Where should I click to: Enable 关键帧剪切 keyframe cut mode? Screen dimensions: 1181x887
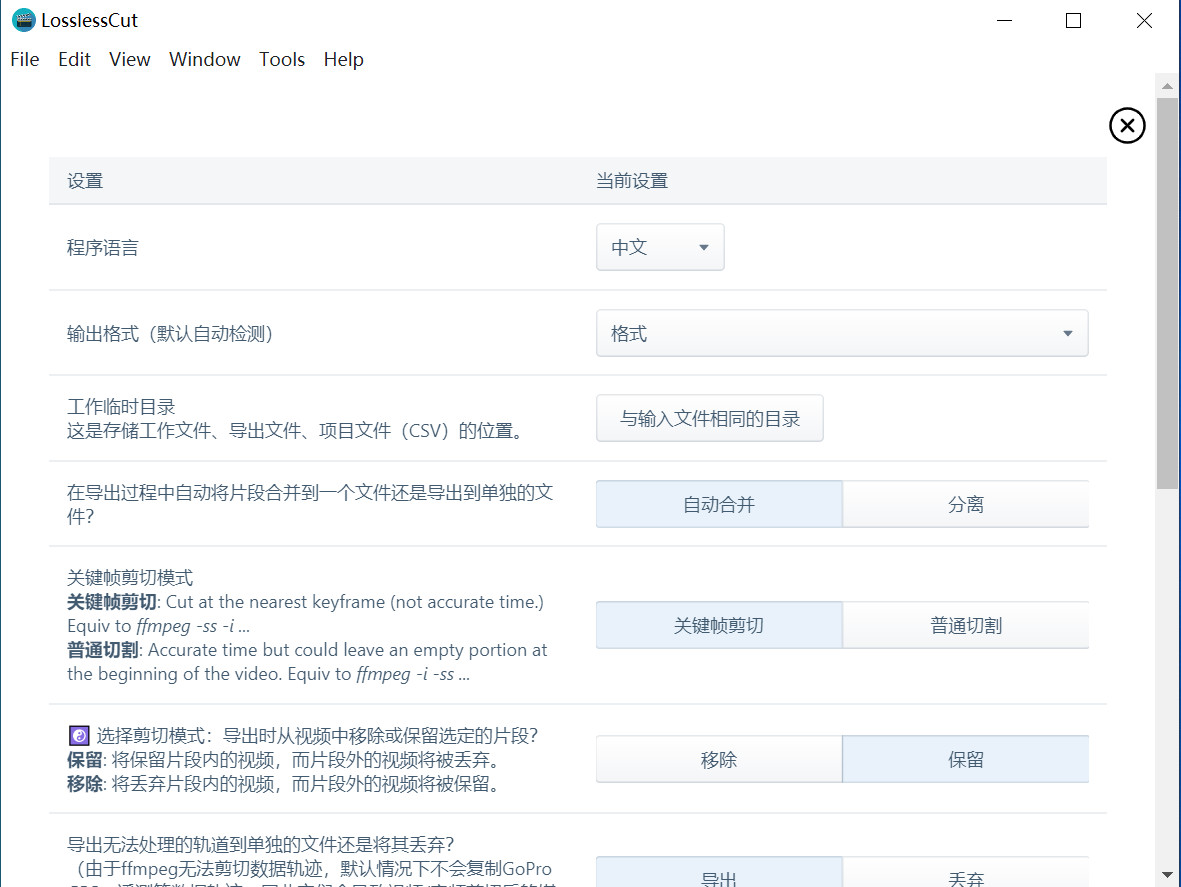pos(719,626)
